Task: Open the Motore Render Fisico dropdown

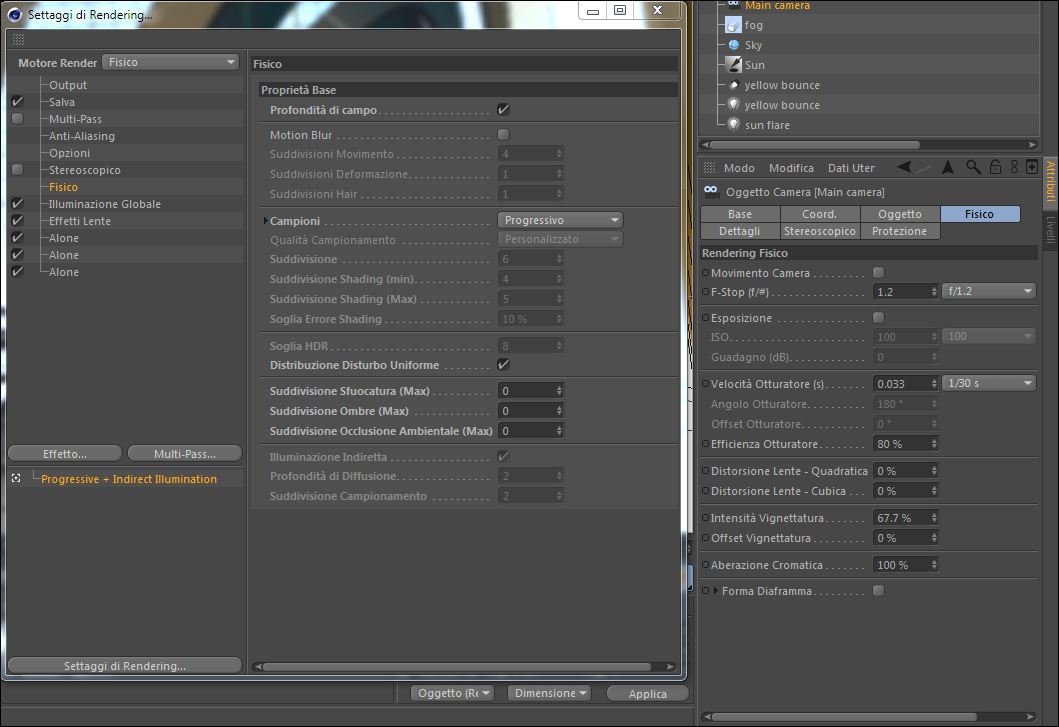Action: (x=171, y=62)
